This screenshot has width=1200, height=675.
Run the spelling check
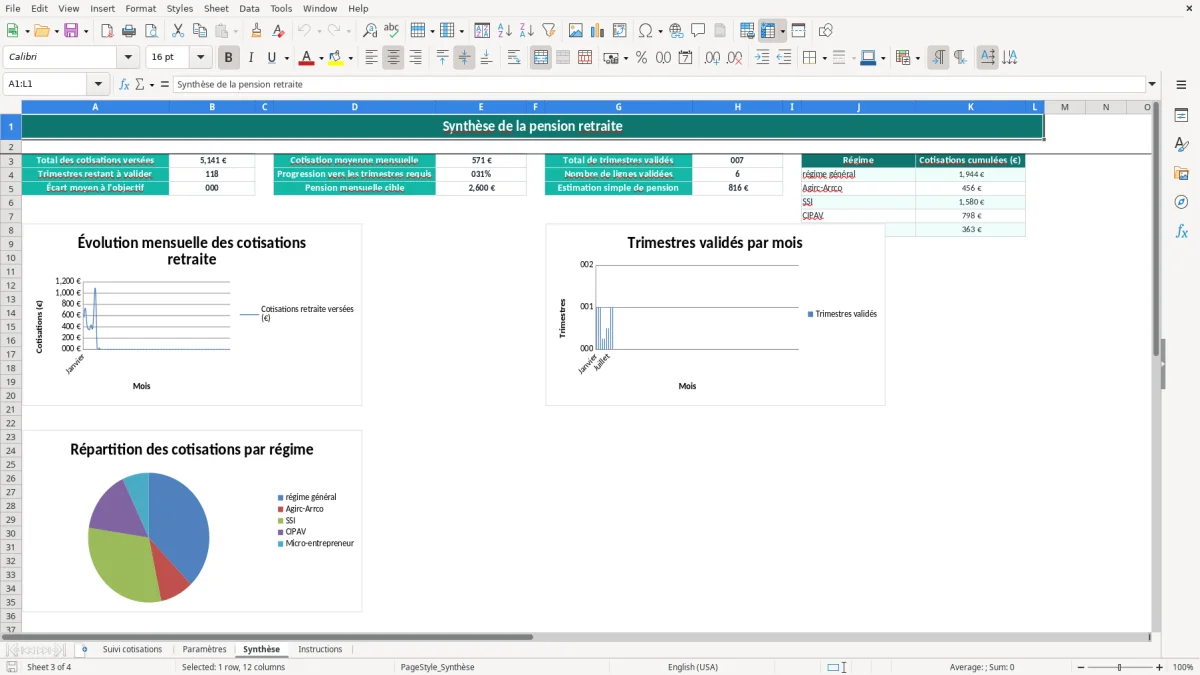point(392,31)
